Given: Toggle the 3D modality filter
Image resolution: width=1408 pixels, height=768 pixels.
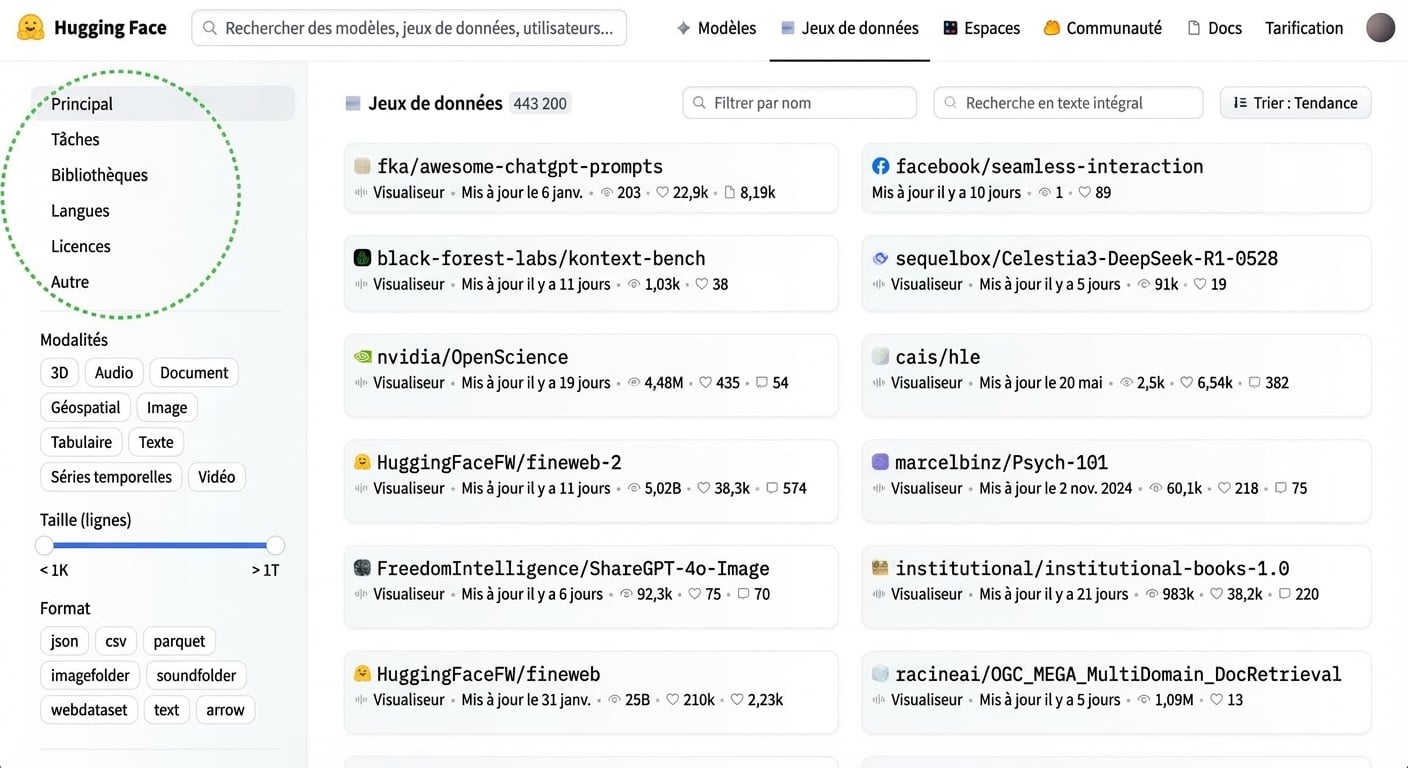Looking at the screenshot, I should click(x=60, y=373).
